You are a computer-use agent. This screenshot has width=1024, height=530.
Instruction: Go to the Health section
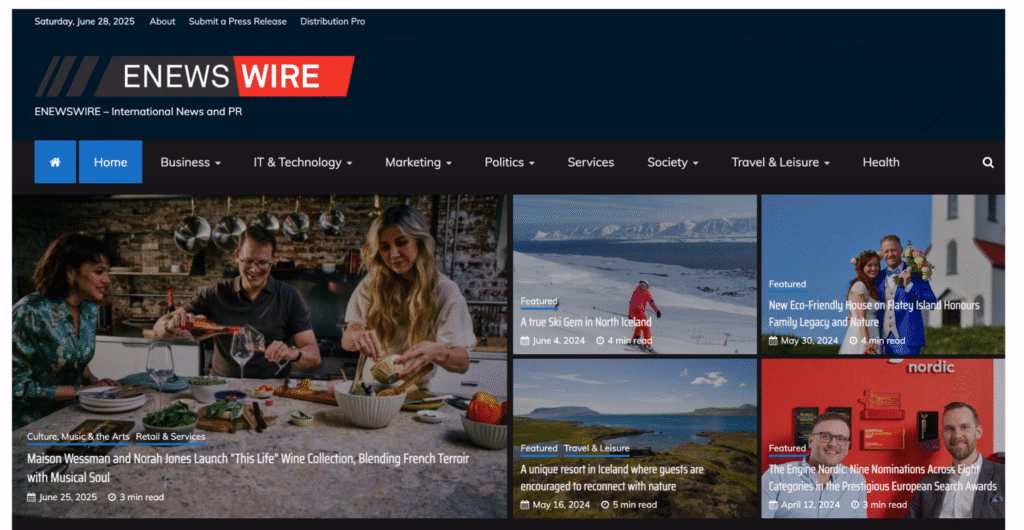(881, 162)
